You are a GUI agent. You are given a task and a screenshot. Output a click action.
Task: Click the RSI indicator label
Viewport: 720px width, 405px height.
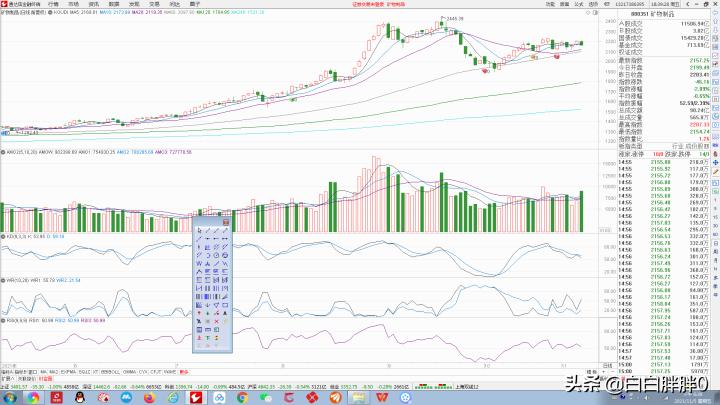[x=17, y=320]
